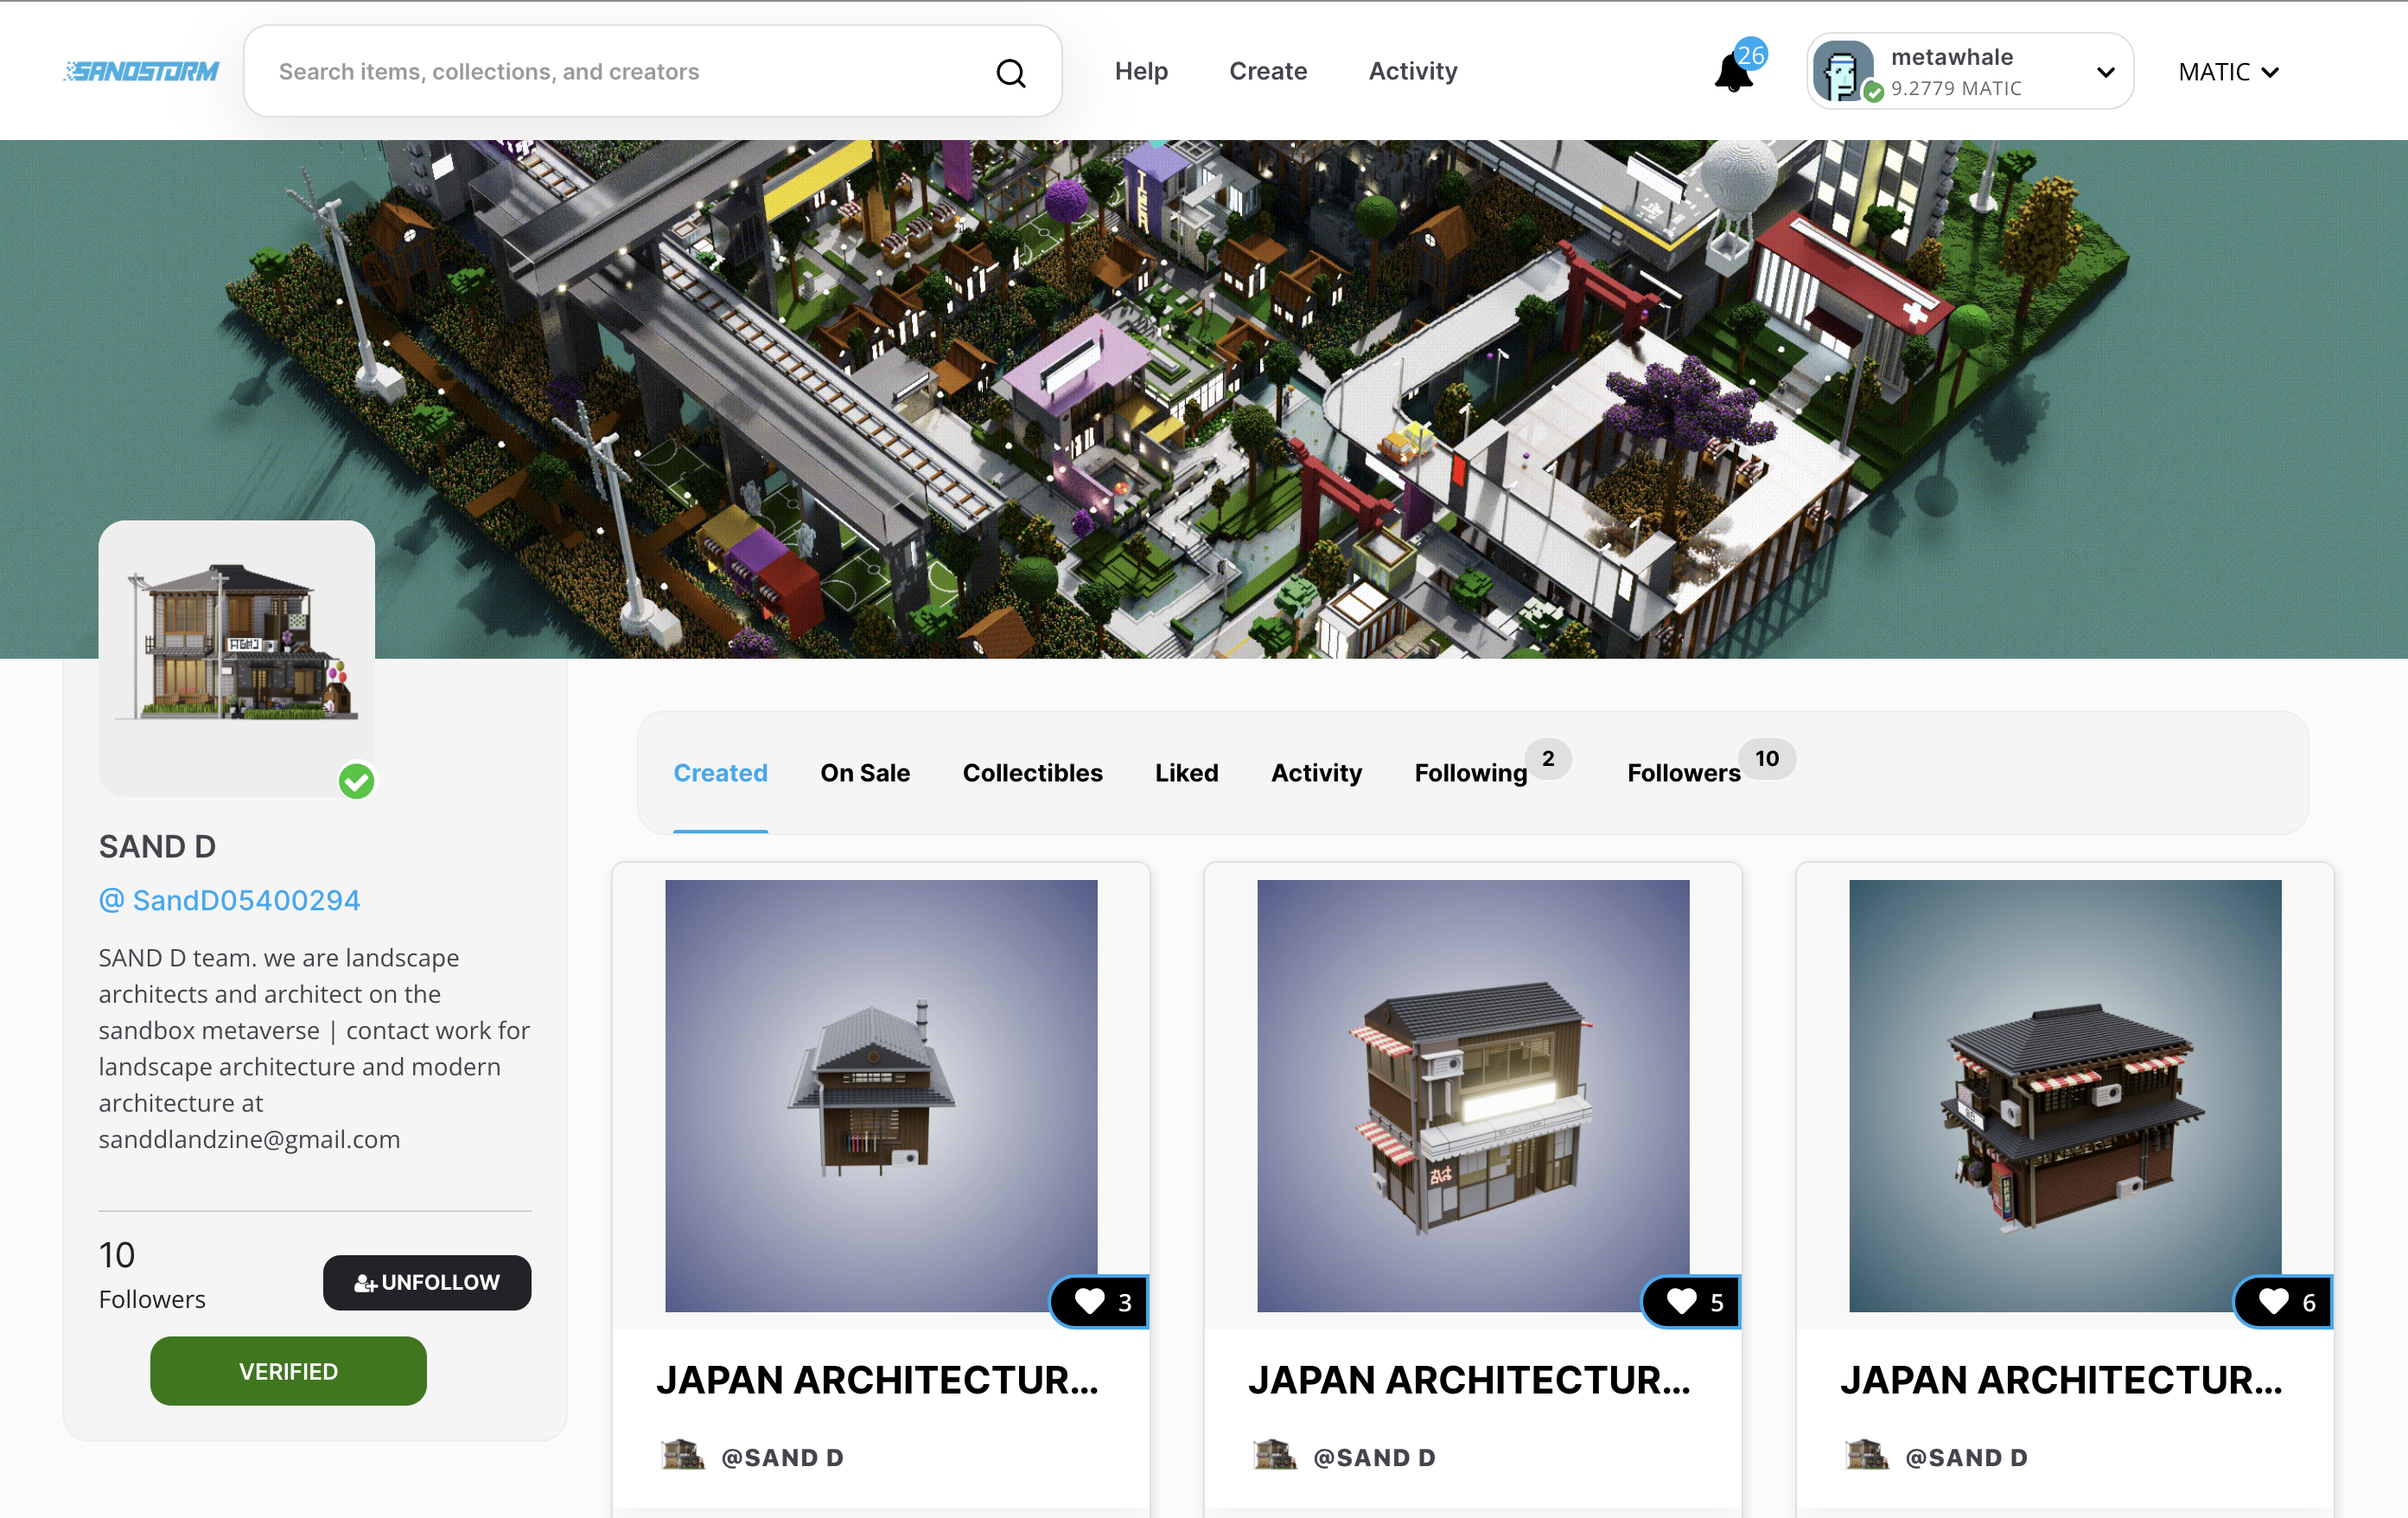Switch to the Collectibles tab
2408x1518 pixels.
(x=1032, y=773)
